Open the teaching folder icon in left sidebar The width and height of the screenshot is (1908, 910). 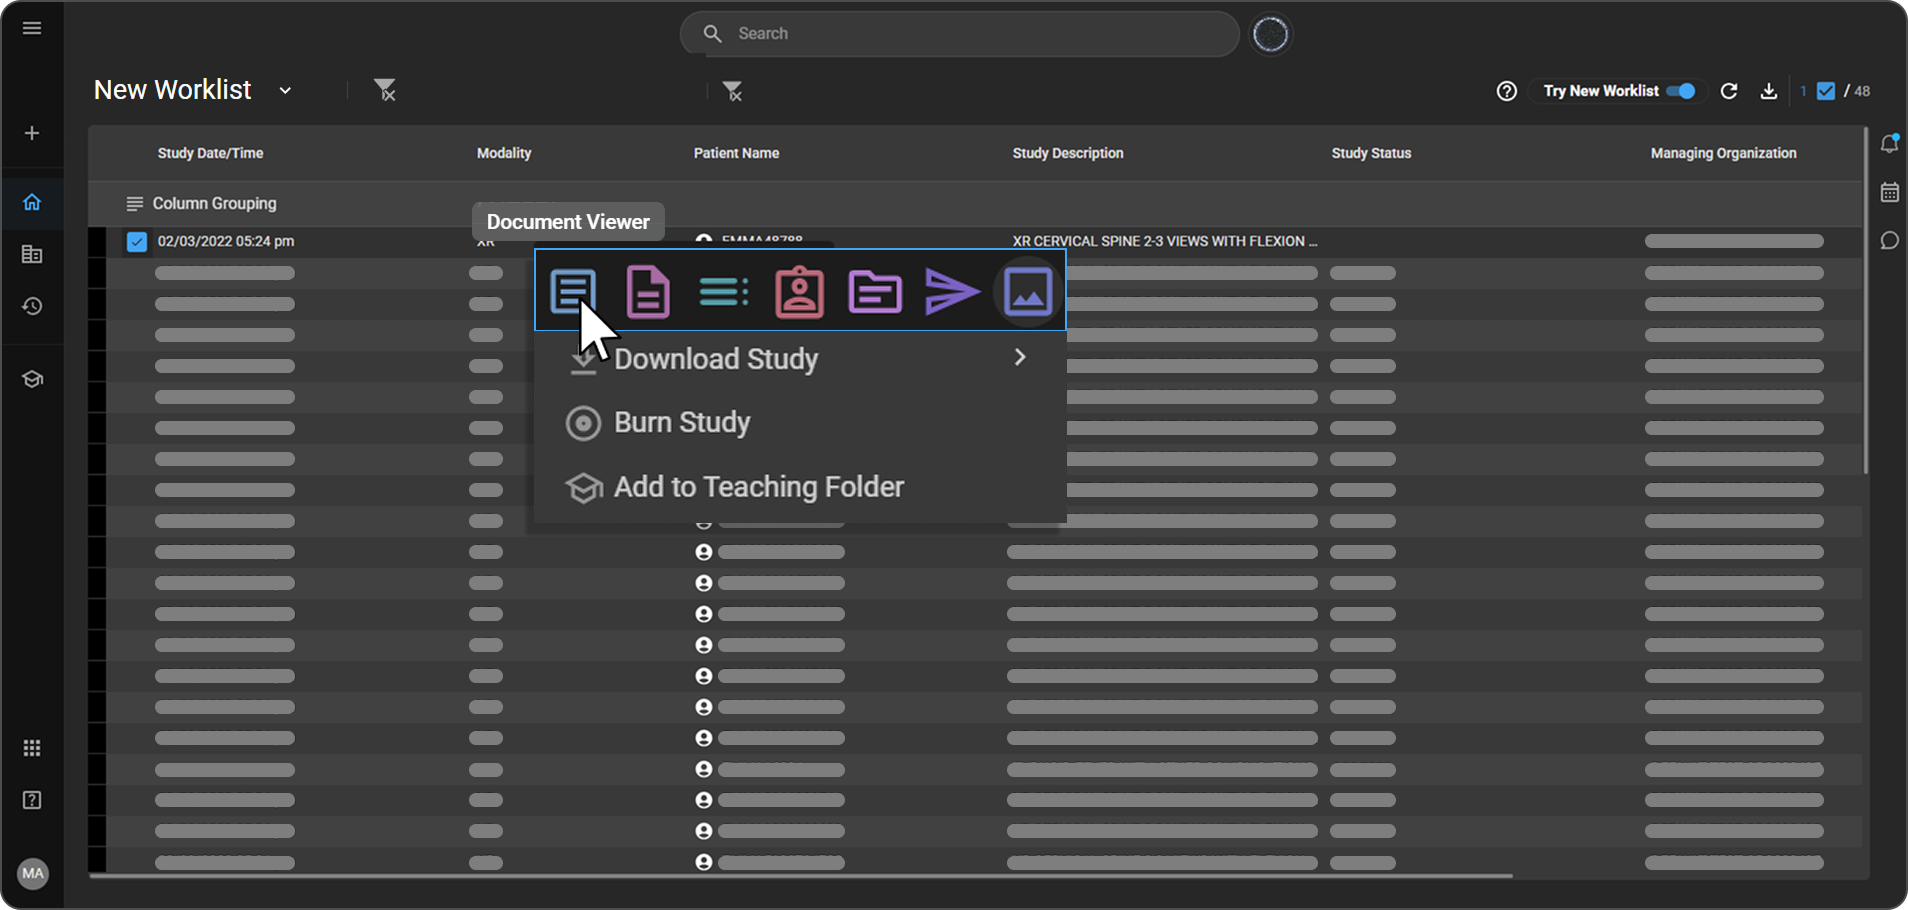tap(32, 380)
